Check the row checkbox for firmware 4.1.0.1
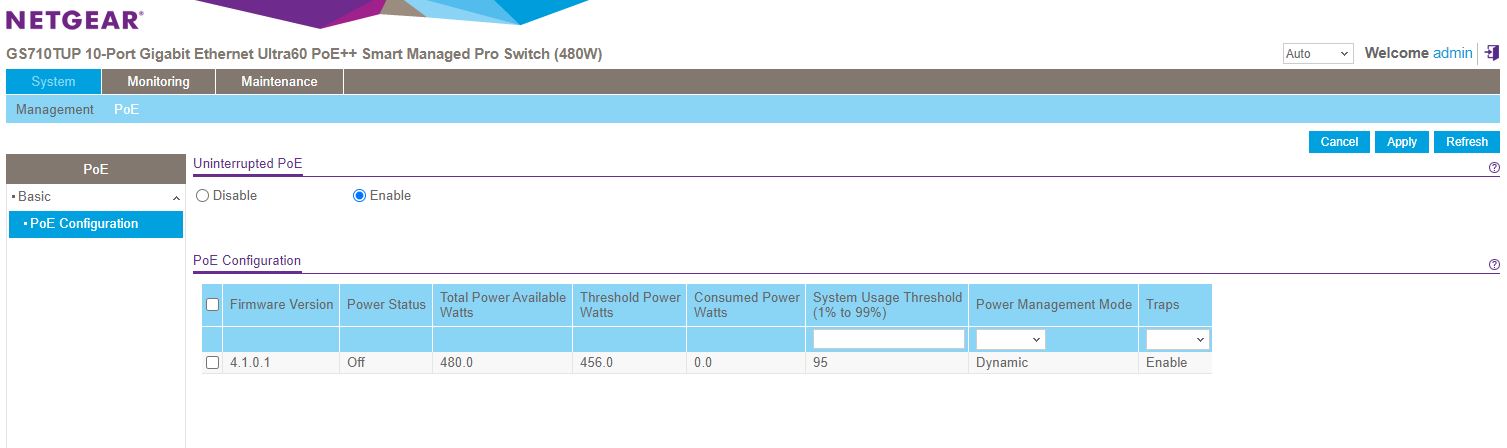Image resolution: width=1507 pixels, height=448 pixels. tap(212, 363)
